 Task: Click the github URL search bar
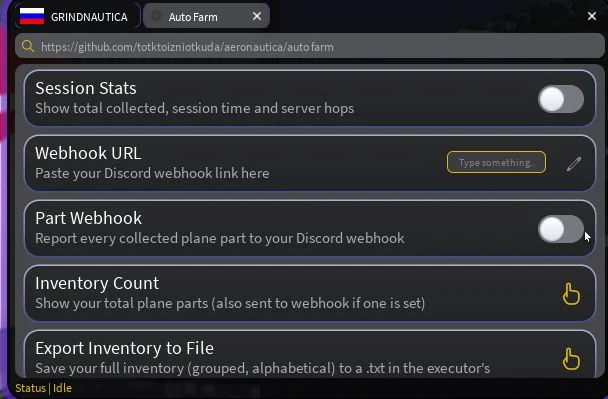pyautogui.click(x=310, y=46)
